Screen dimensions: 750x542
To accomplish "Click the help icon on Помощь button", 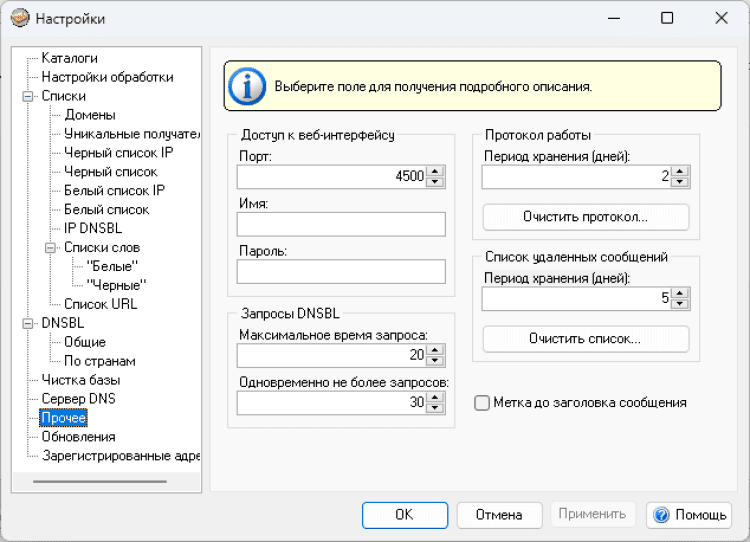I will (660, 515).
